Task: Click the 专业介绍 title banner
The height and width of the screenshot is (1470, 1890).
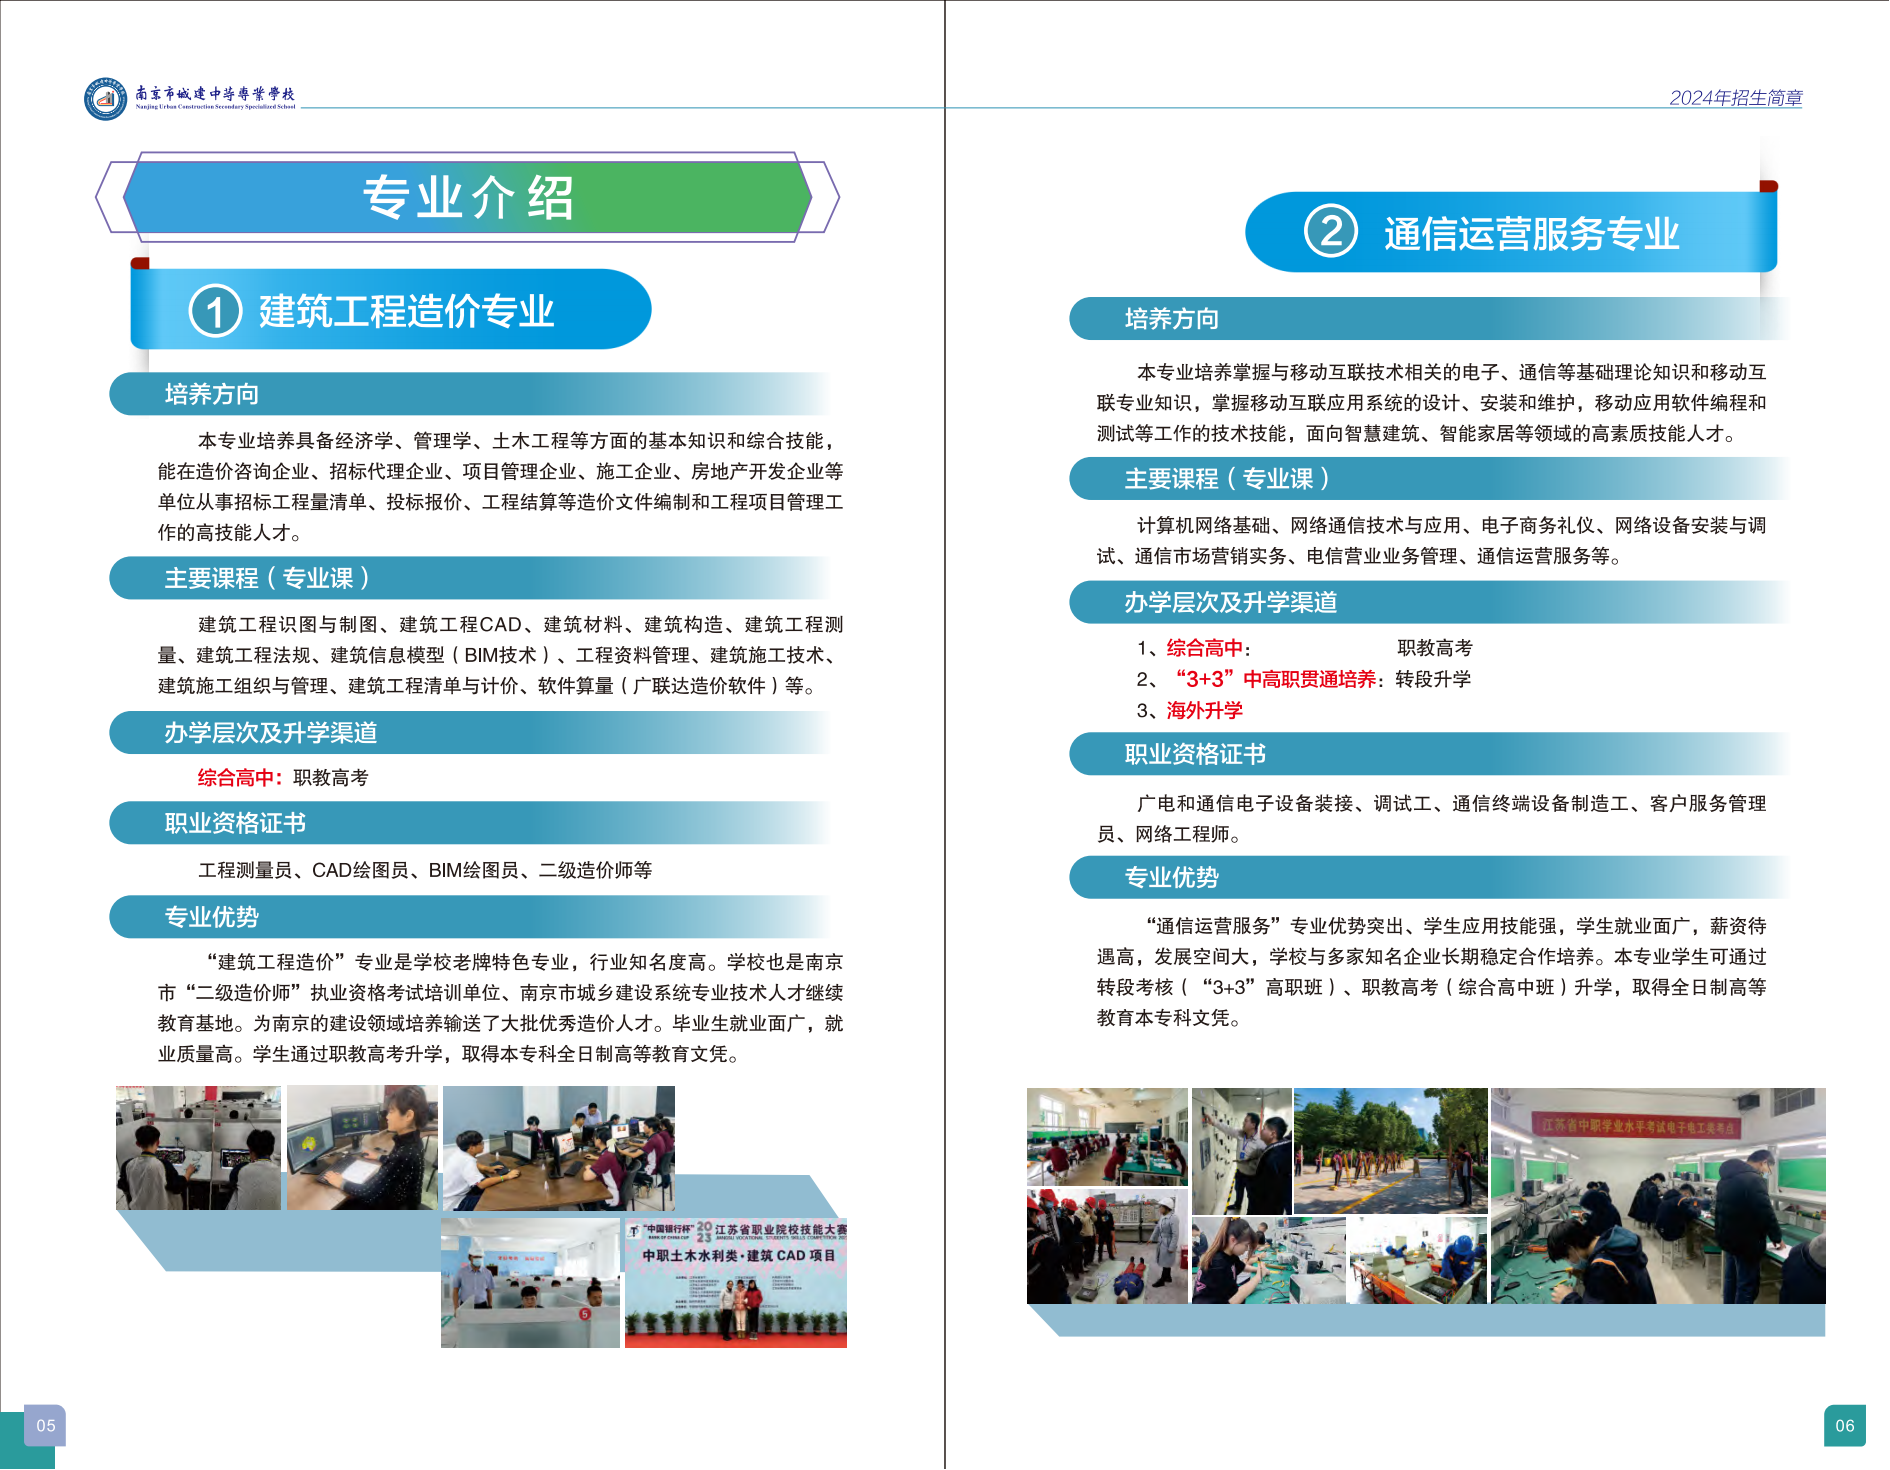Action: (x=467, y=197)
